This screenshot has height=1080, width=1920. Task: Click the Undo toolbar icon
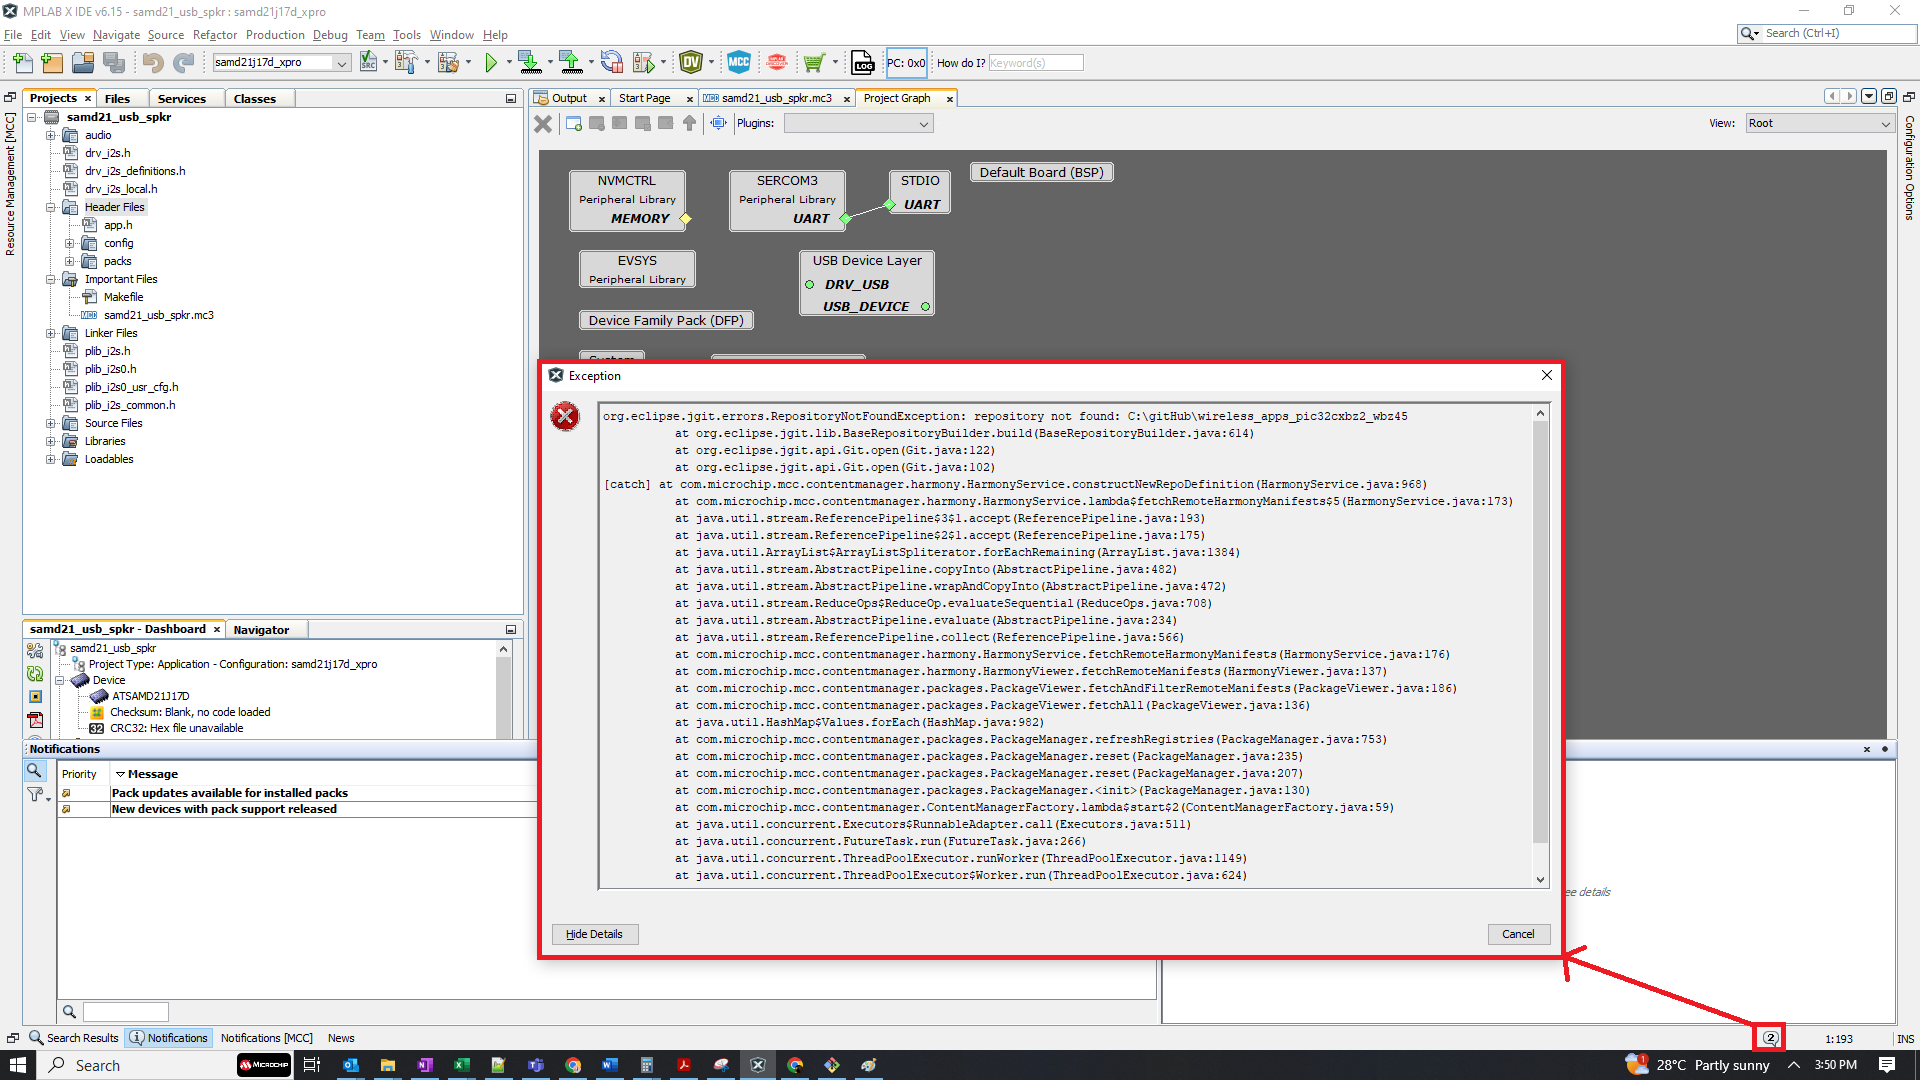point(152,63)
